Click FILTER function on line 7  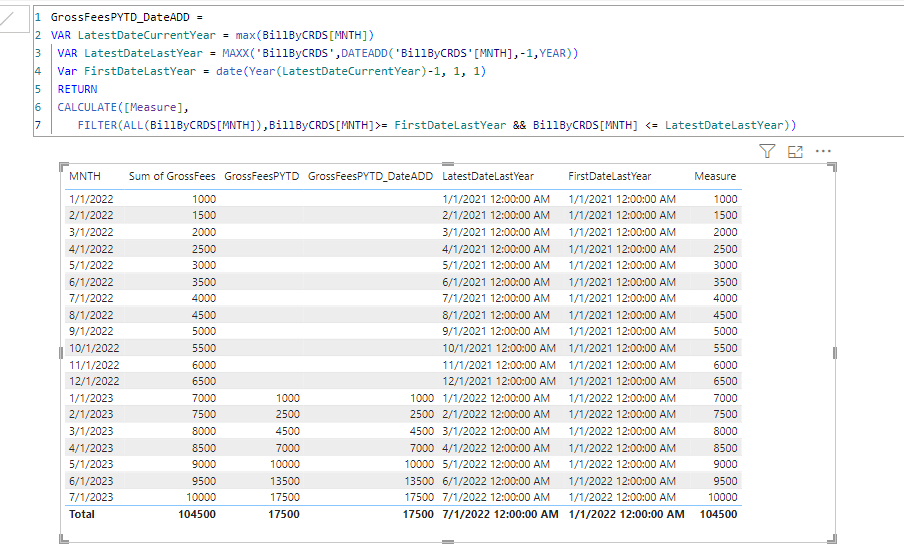tap(97, 125)
